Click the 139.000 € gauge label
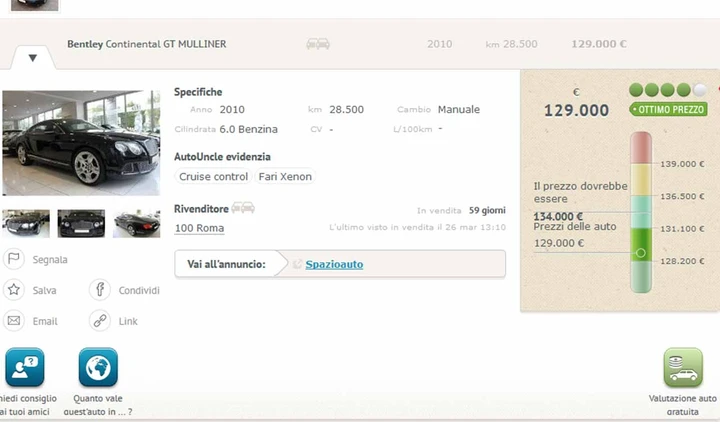720x422 pixels. pos(682,164)
